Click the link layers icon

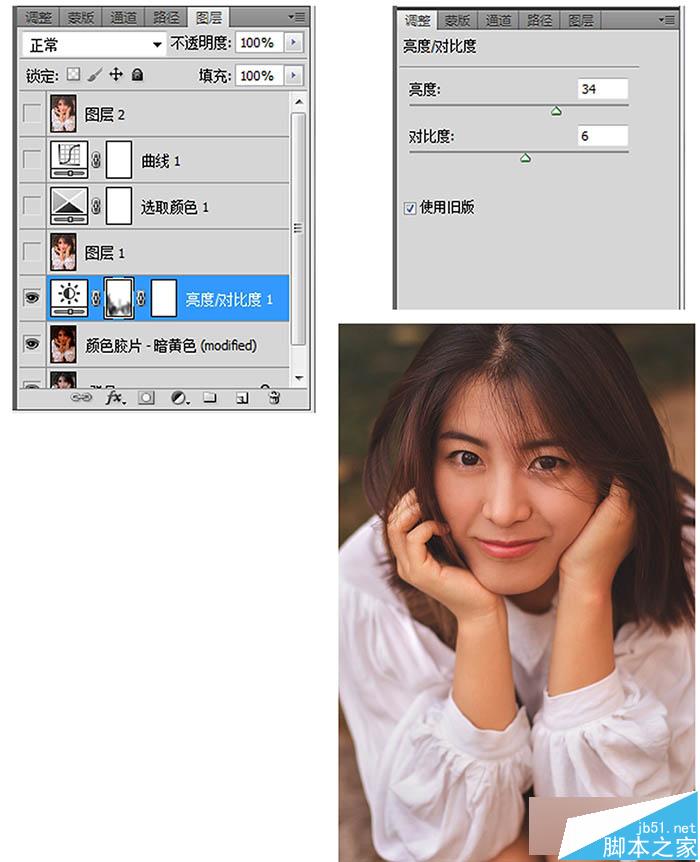(81, 397)
